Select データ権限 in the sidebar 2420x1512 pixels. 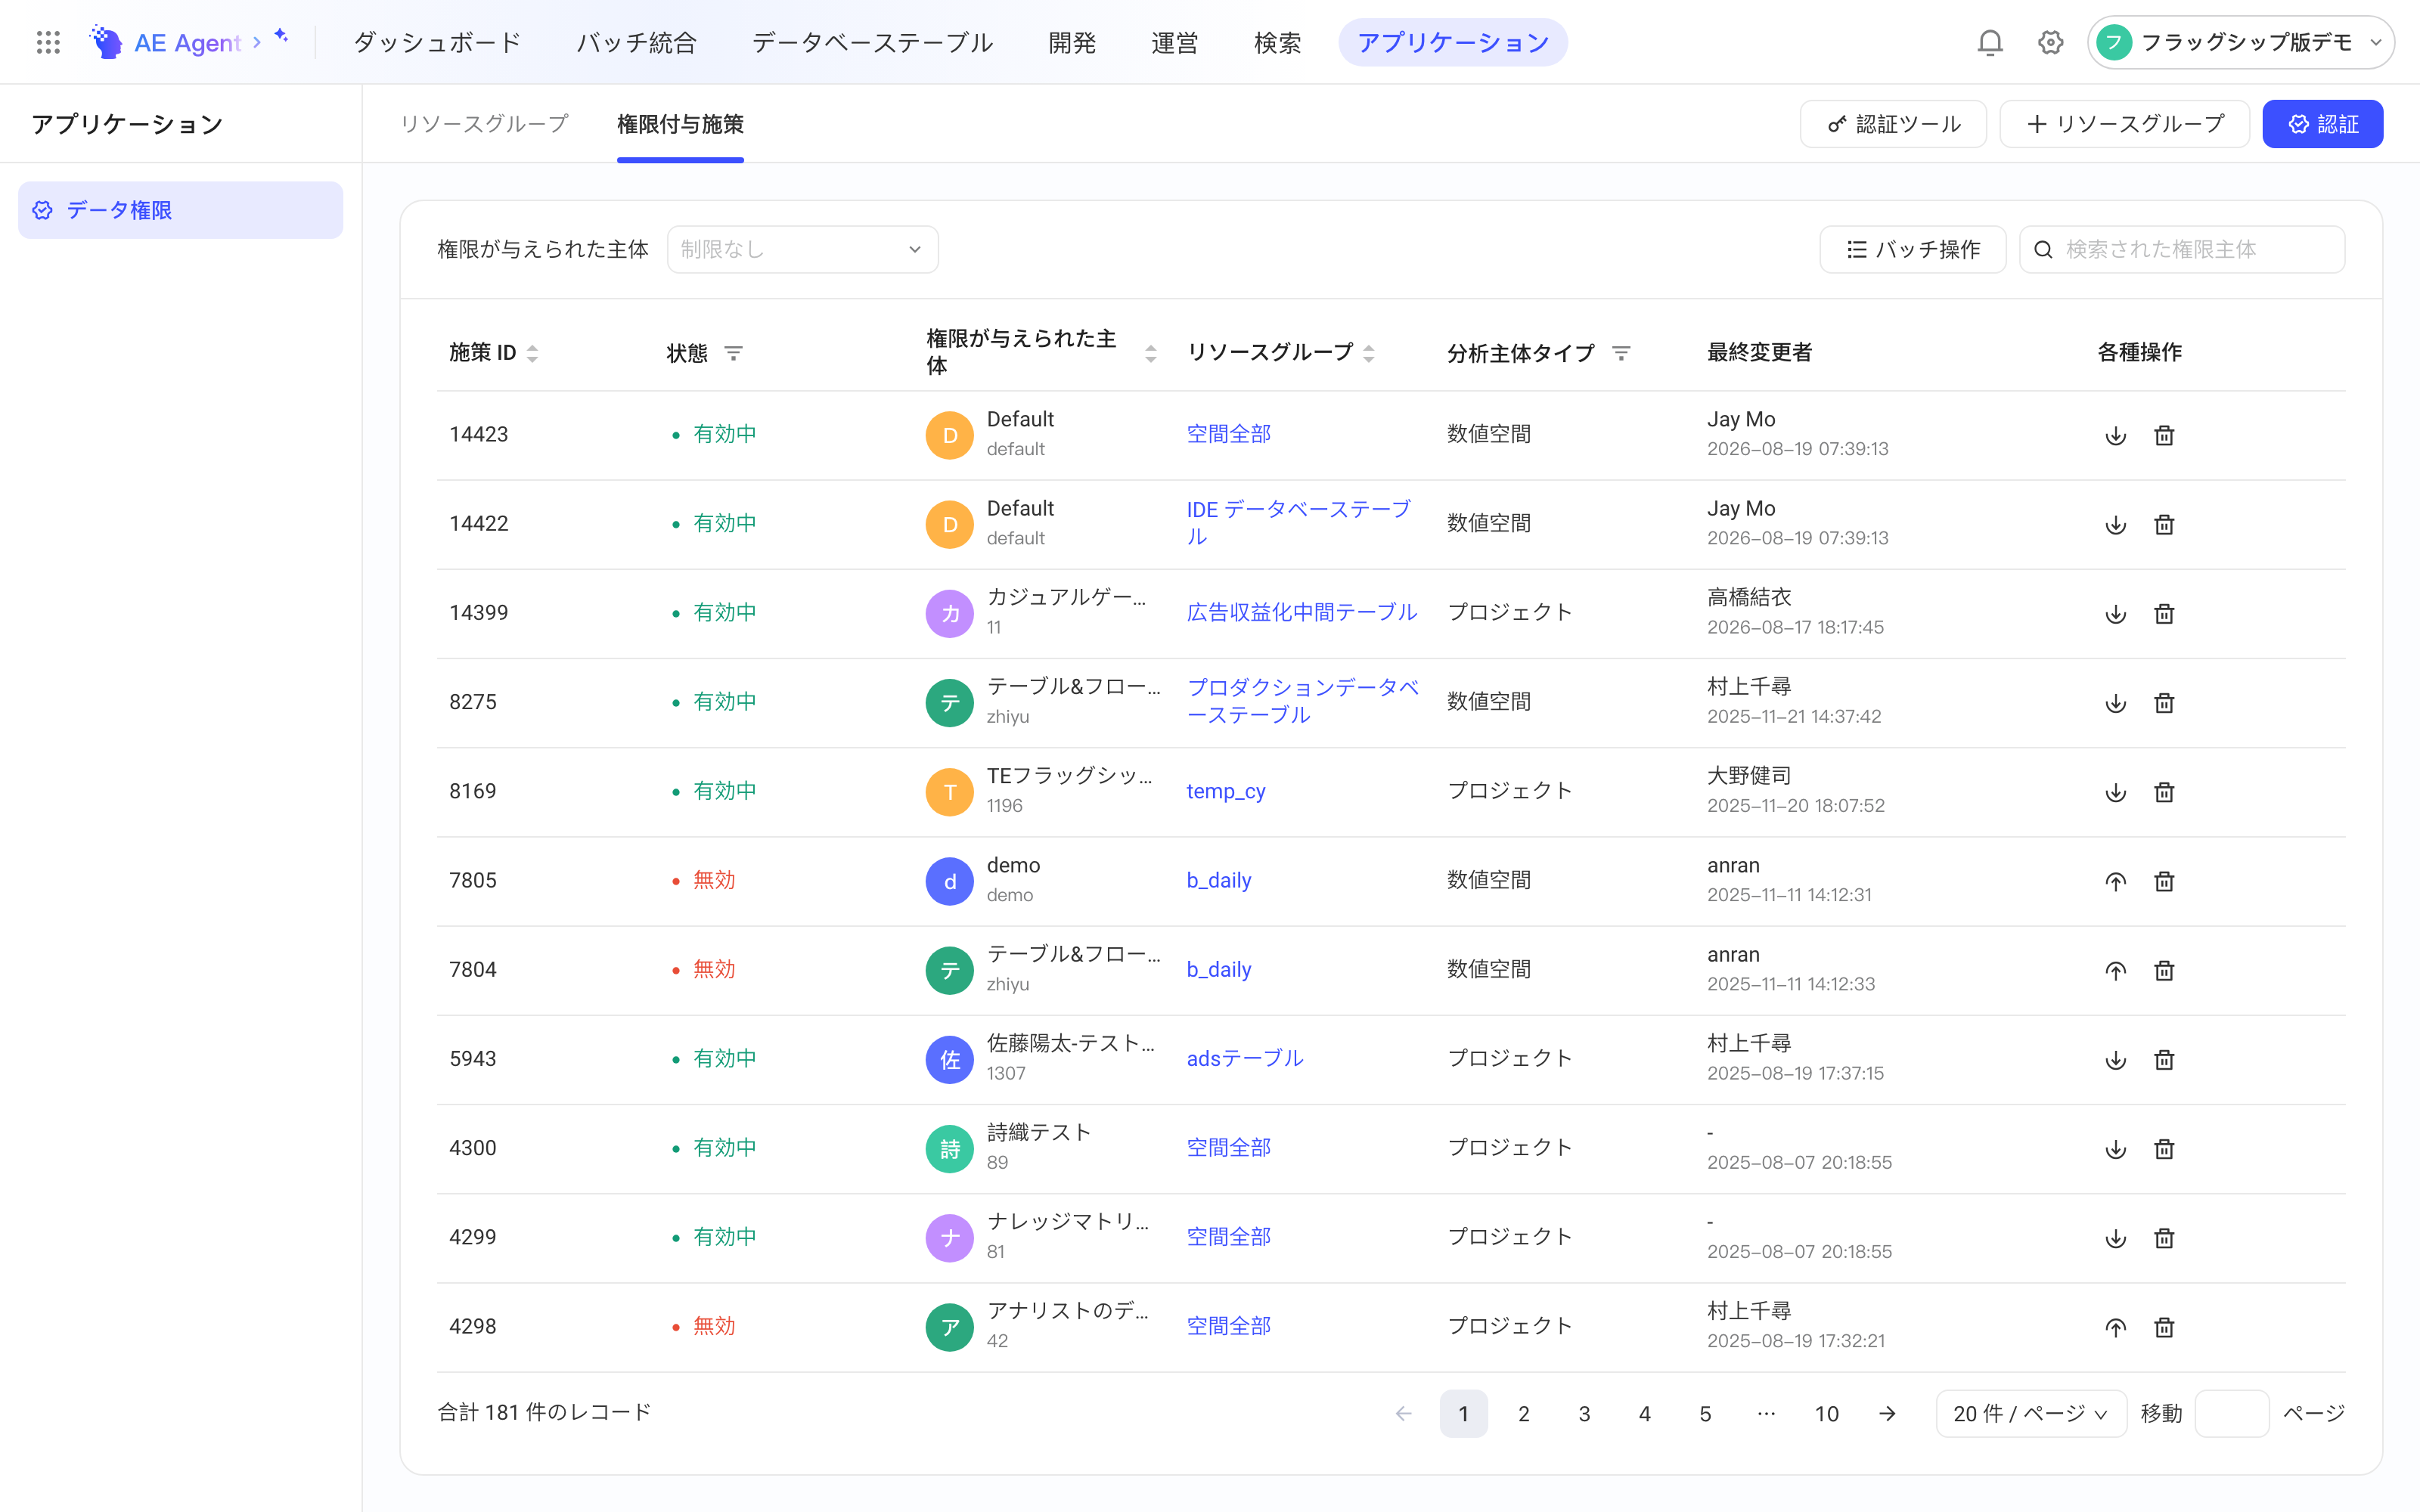click(180, 210)
